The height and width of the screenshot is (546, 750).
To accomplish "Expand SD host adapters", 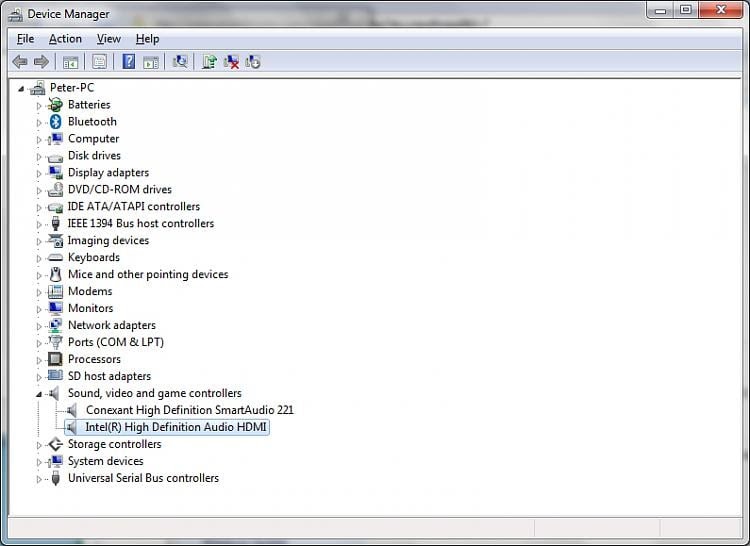I will 39,377.
